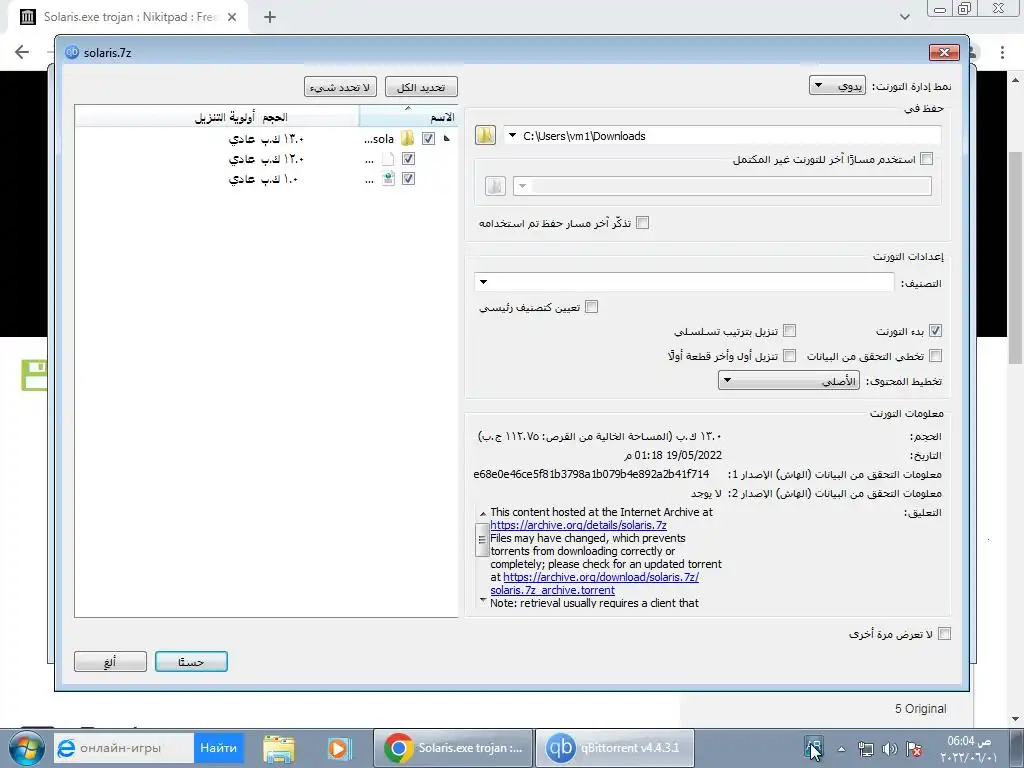The width and height of the screenshot is (1024, 768).
Task: Click the network tray icon
Action: pyautogui.click(x=865, y=749)
